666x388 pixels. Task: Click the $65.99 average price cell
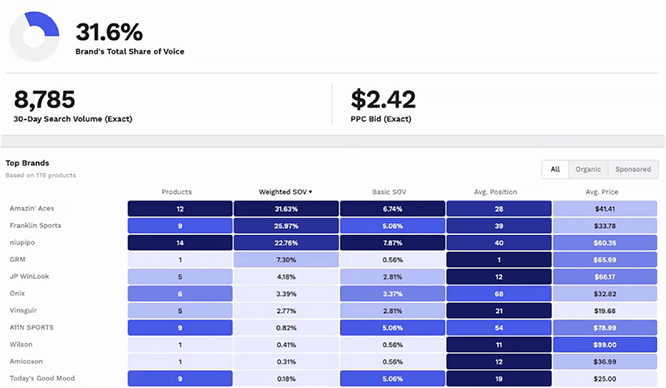point(605,260)
